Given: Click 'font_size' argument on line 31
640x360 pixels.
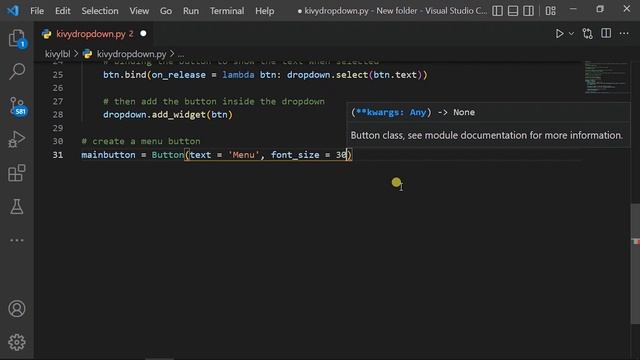Looking at the screenshot, I should click(x=295, y=155).
